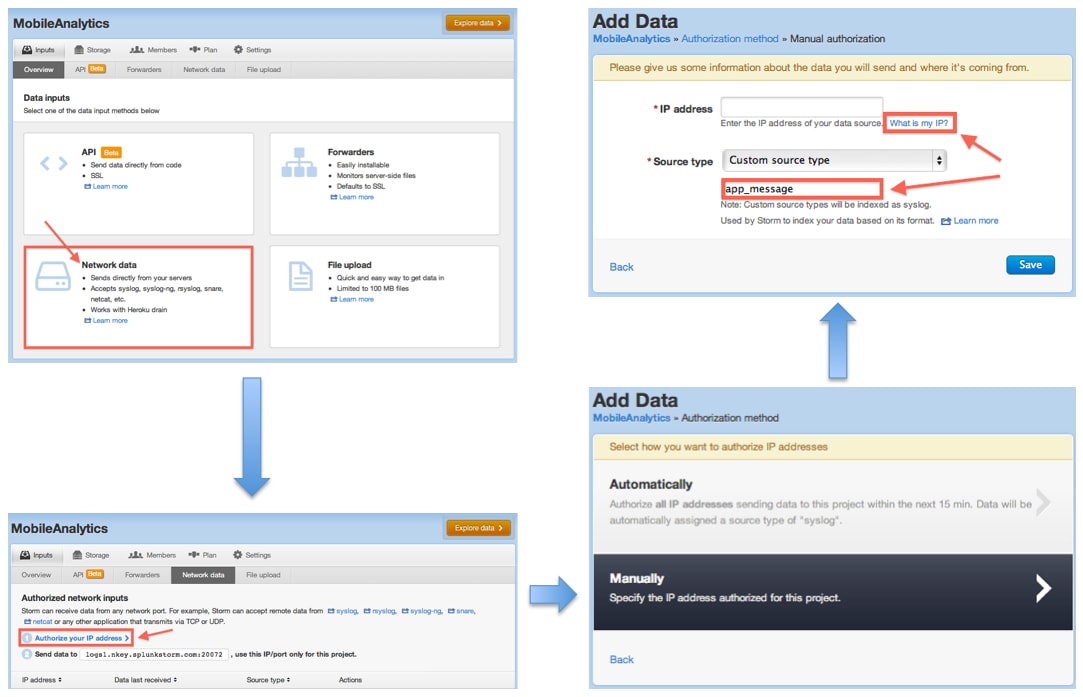Click the Actions column header

click(x=350, y=680)
